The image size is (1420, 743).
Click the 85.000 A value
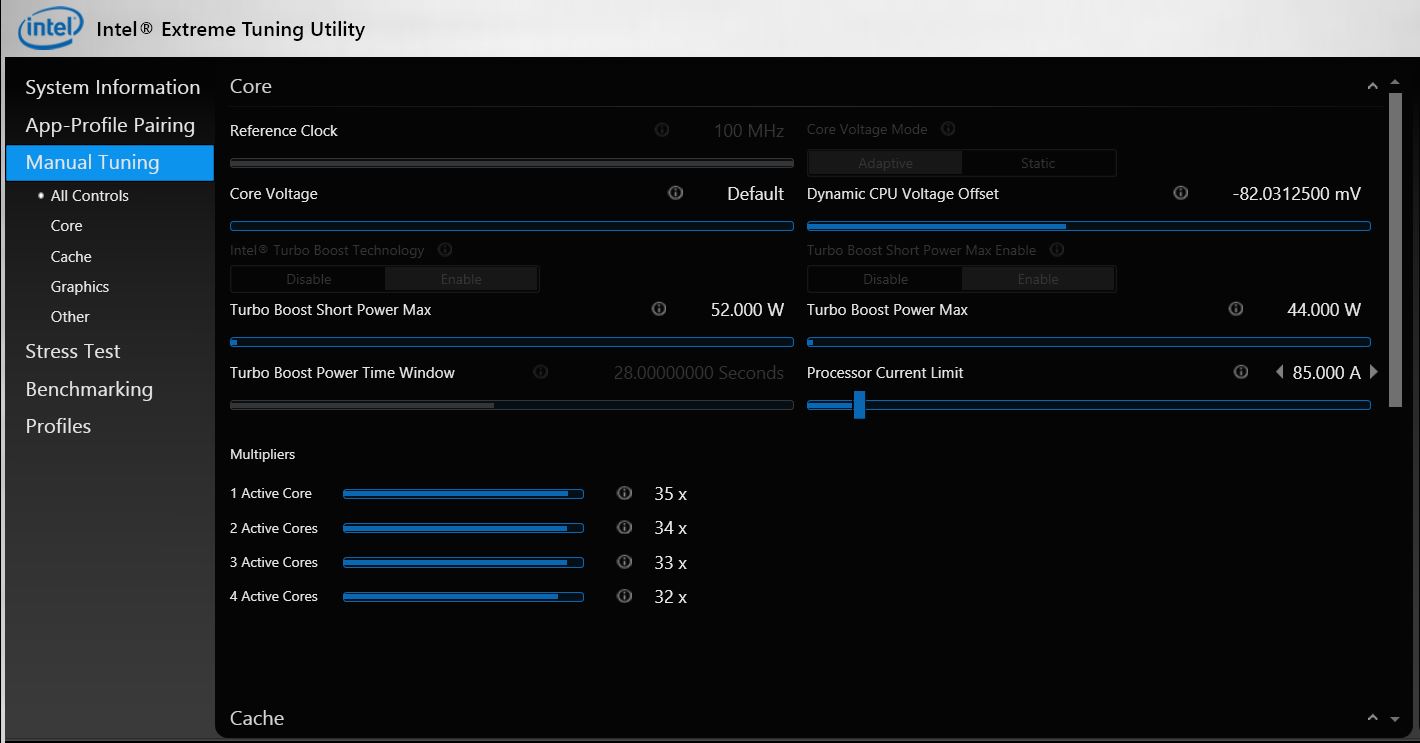pyautogui.click(x=1326, y=372)
